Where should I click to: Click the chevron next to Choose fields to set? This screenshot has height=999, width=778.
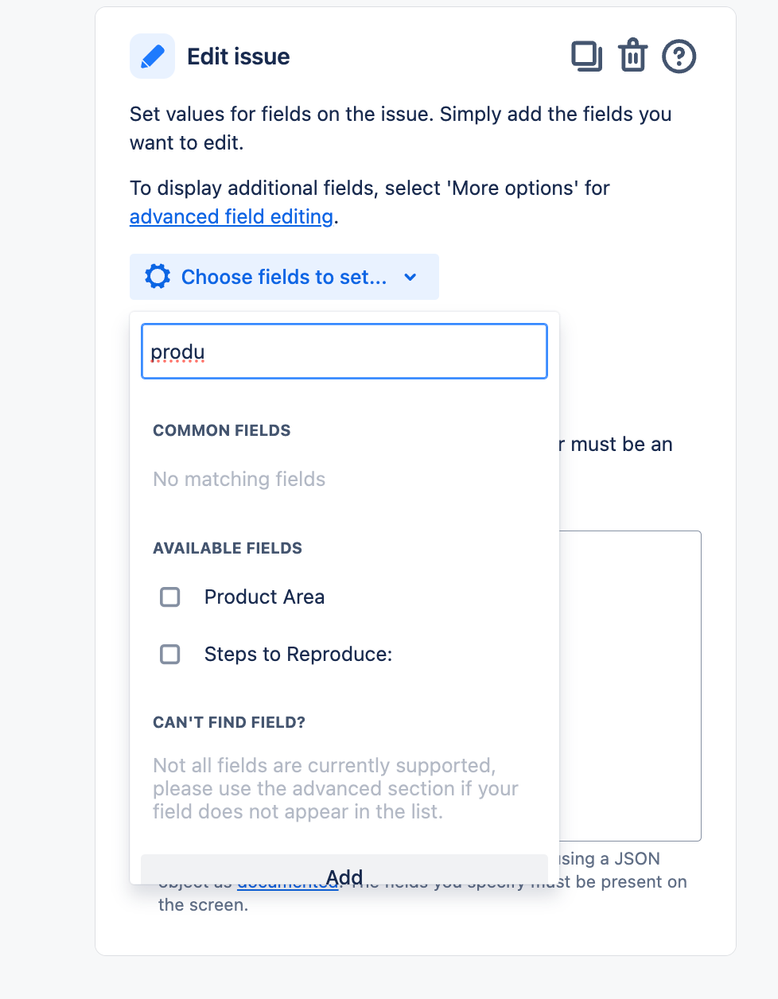pyautogui.click(x=410, y=277)
